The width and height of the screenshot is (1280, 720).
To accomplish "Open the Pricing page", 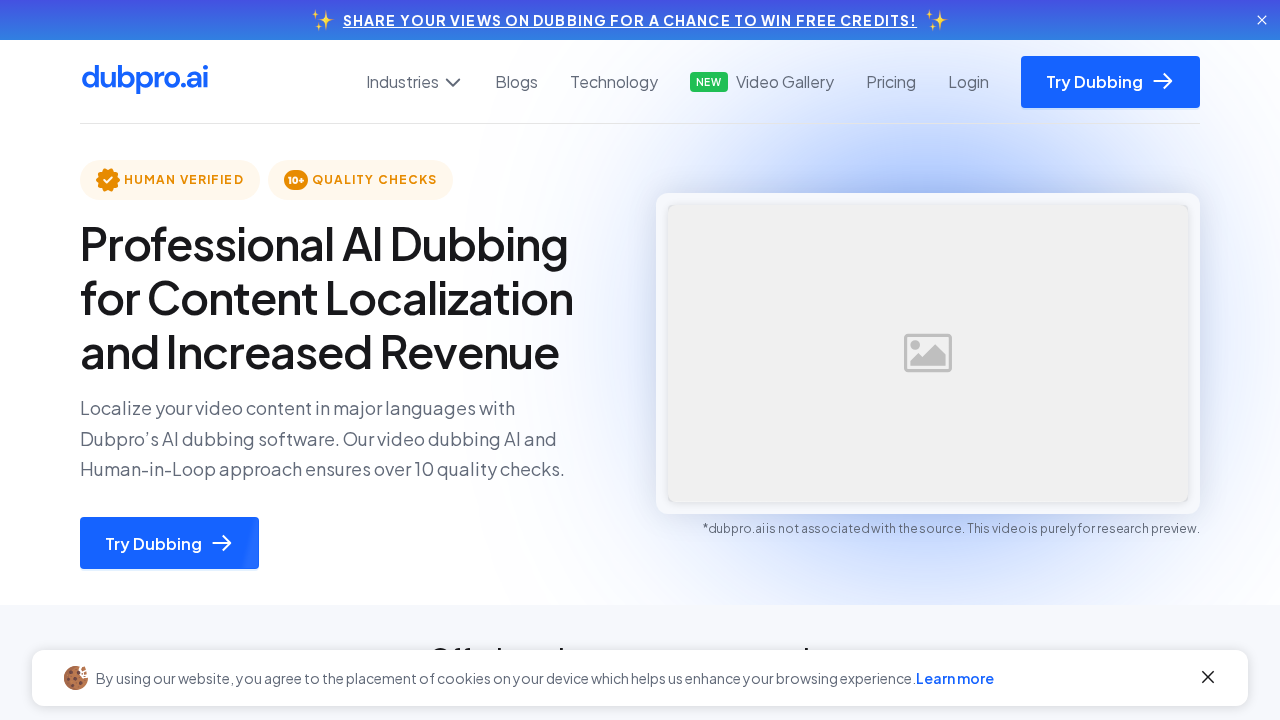I will (890, 82).
